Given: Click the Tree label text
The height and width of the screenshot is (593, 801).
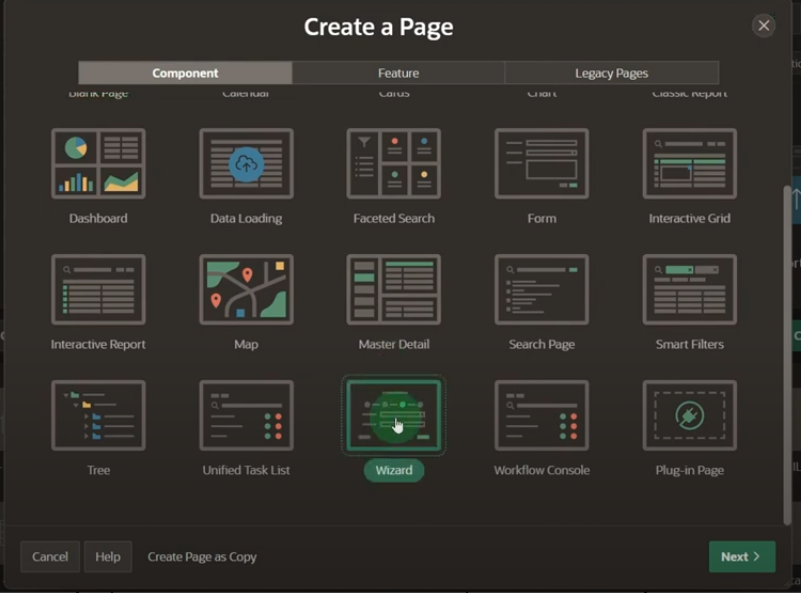Looking at the screenshot, I should pyautogui.click(x=98, y=470).
